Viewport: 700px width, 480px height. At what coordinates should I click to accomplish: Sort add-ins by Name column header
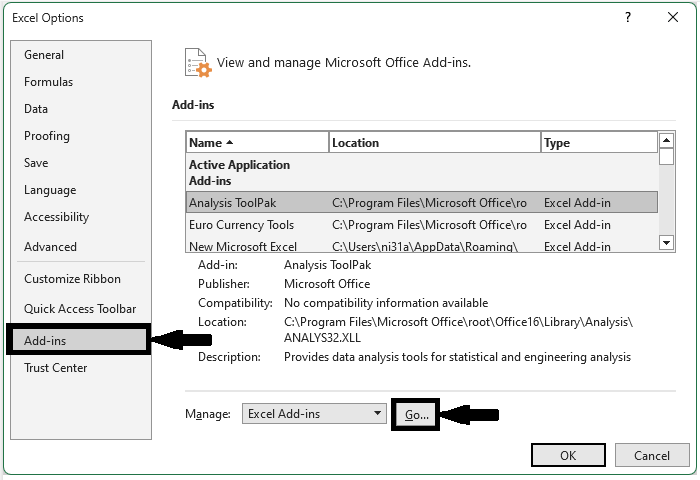(x=257, y=143)
